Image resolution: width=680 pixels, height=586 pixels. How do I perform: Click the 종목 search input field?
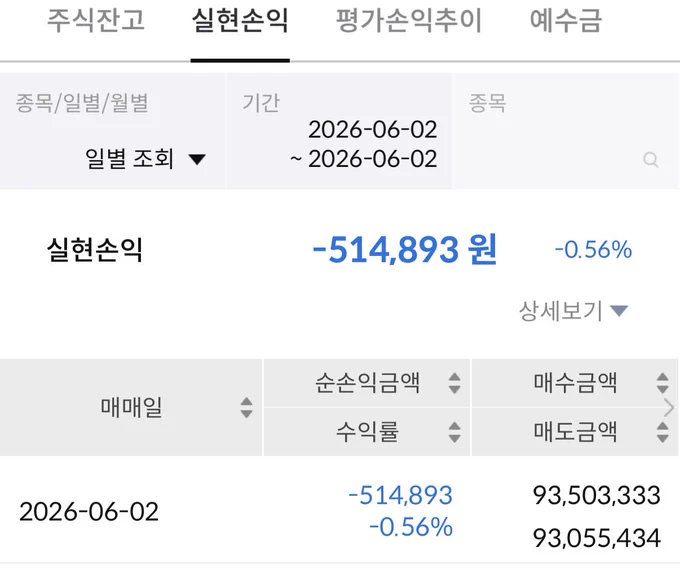click(x=566, y=131)
